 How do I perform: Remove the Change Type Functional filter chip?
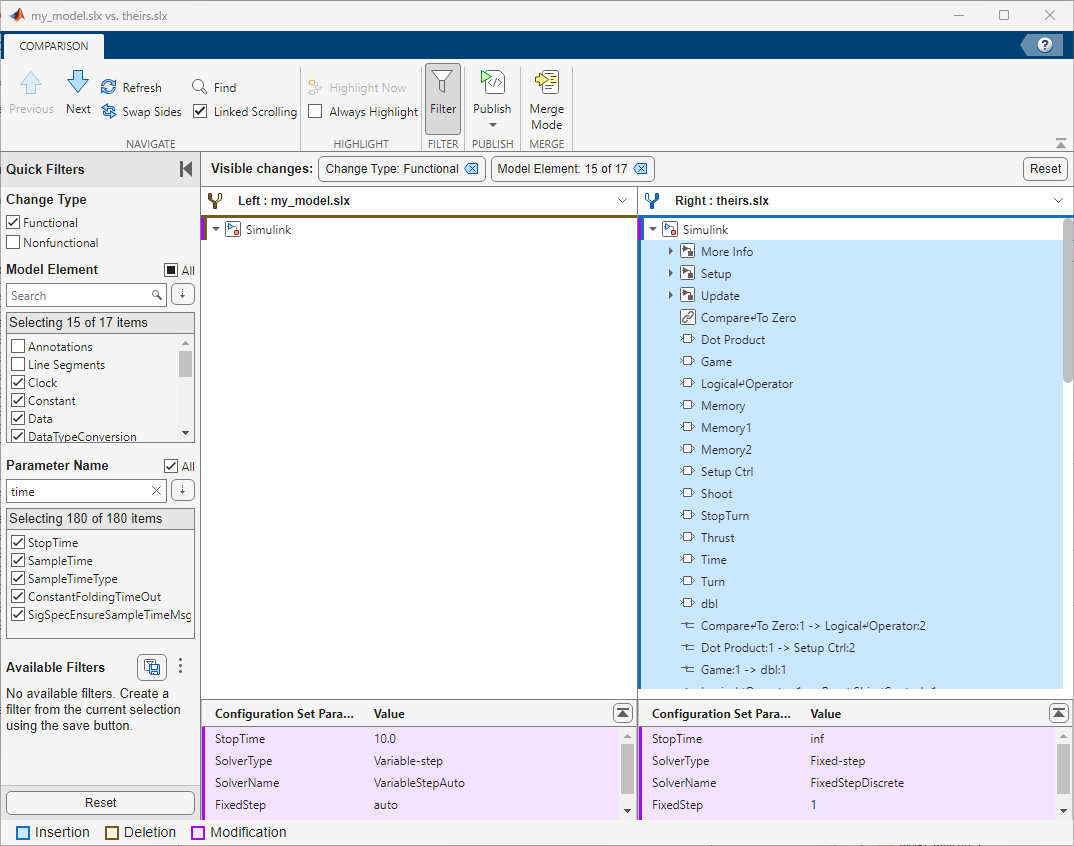472,168
